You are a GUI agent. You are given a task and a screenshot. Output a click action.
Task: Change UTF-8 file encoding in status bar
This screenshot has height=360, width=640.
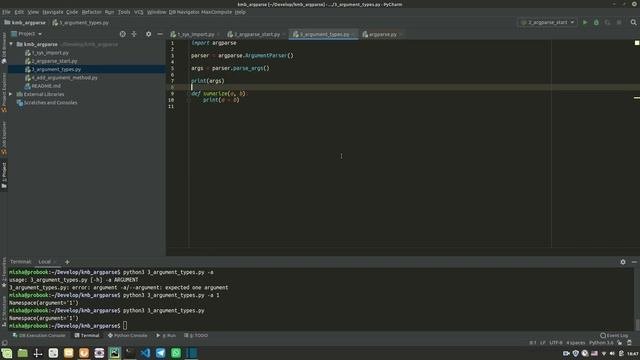tap(556, 343)
